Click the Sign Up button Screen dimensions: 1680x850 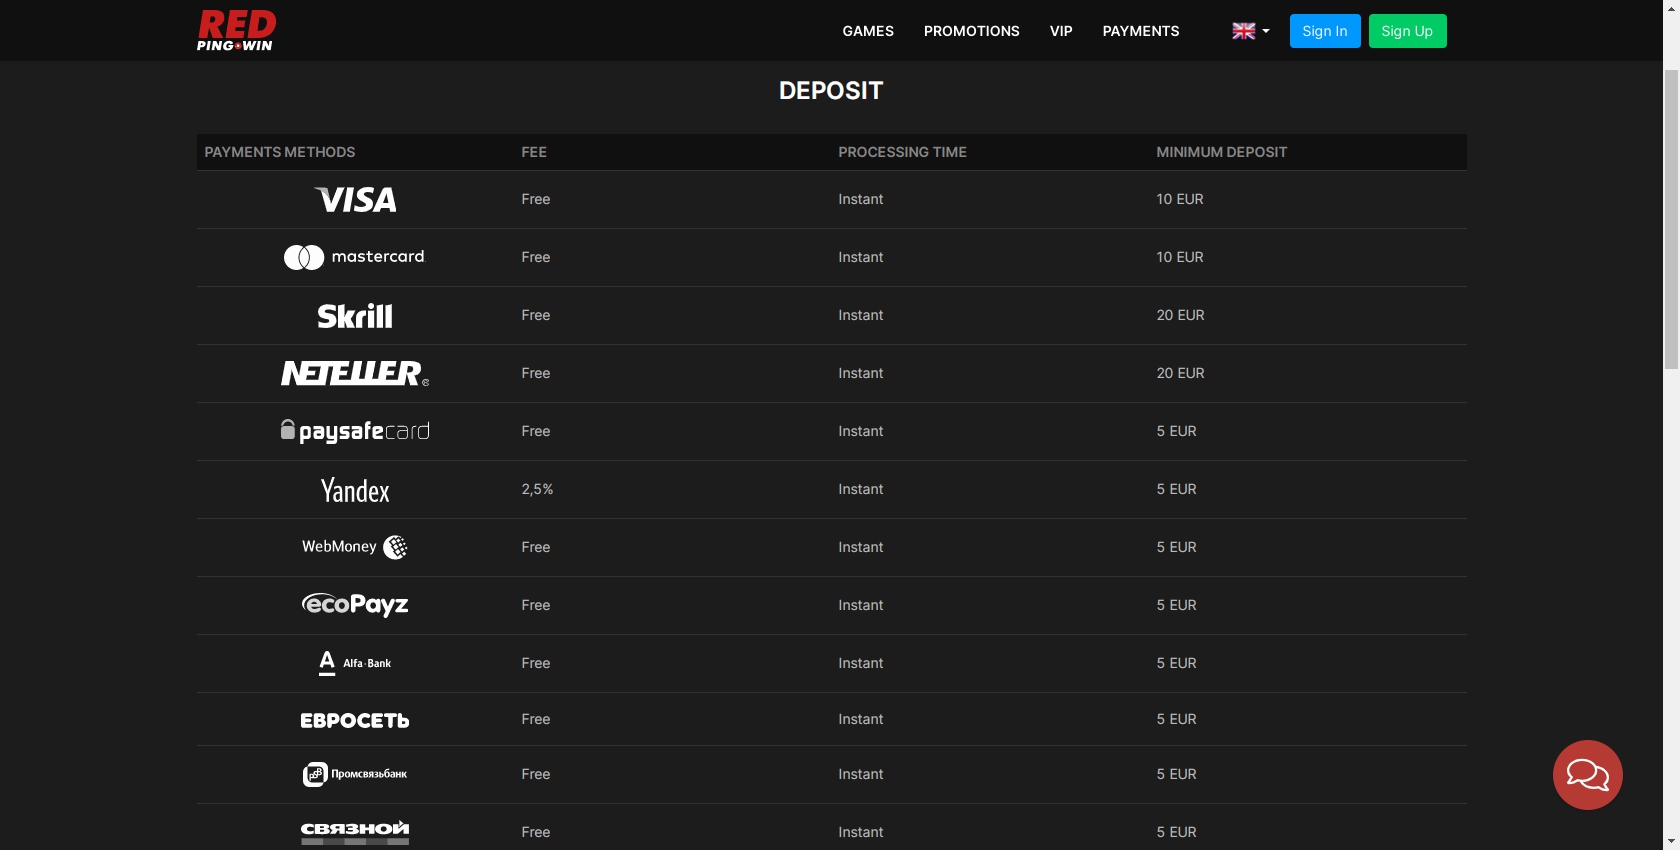click(1407, 31)
